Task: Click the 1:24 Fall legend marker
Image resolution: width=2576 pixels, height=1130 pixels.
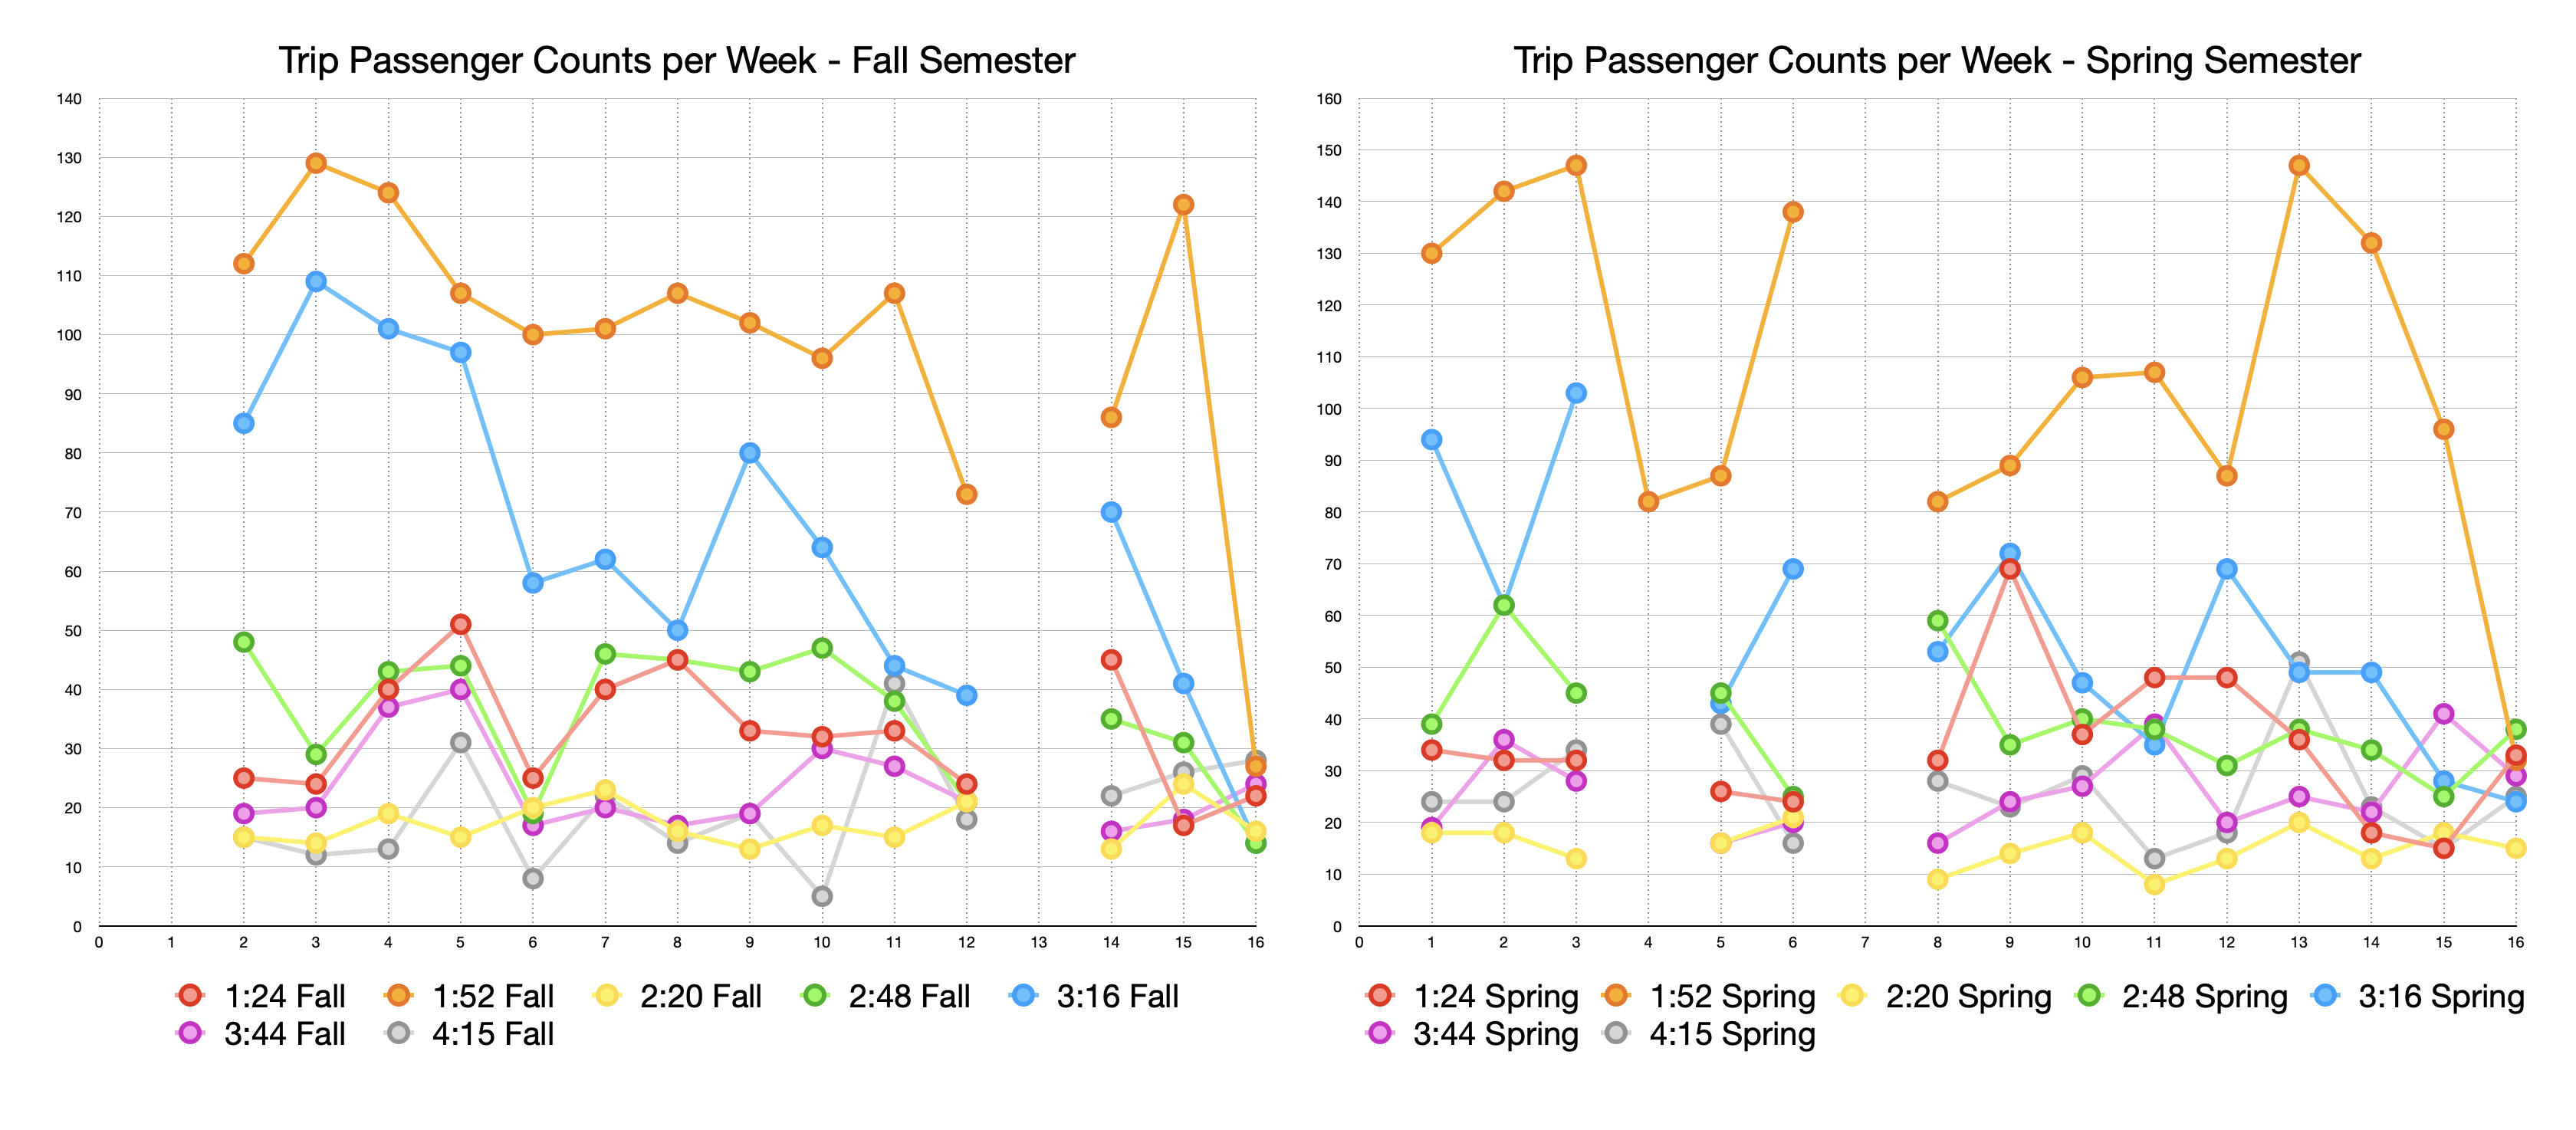Action: click(190, 995)
